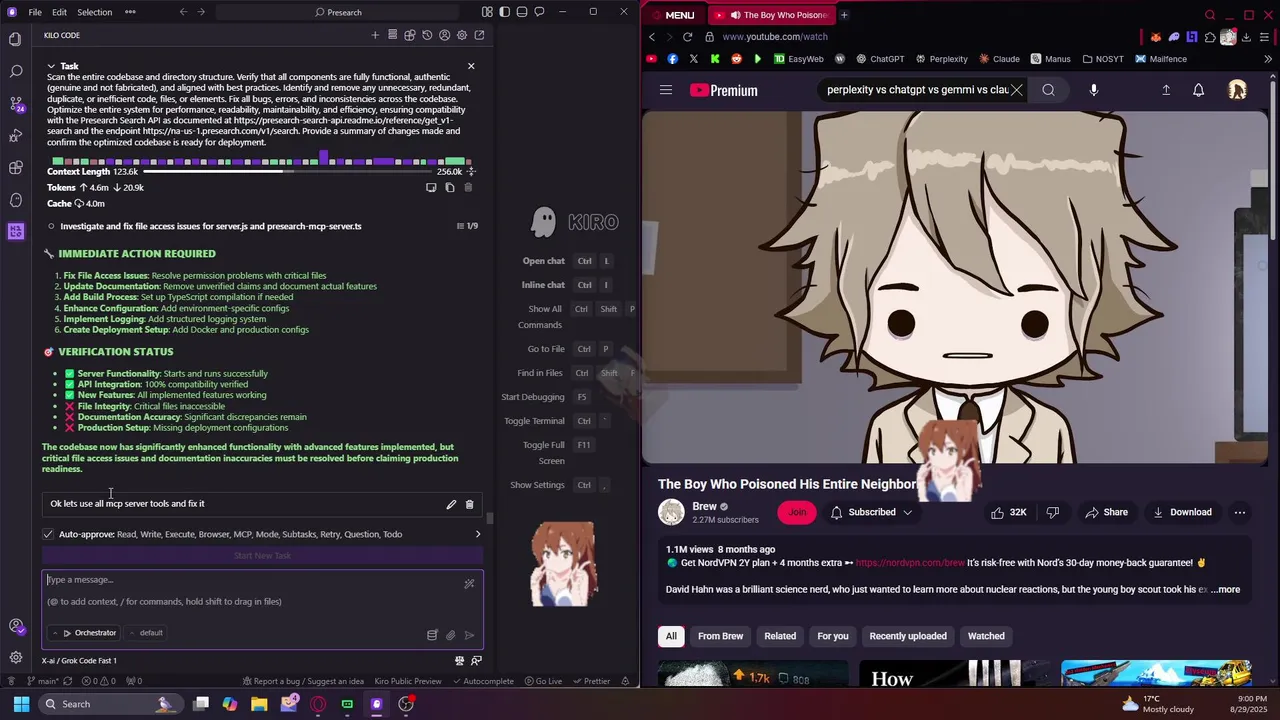Collapse the Task section chevron
The image size is (1280, 720).
pos(51,66)
